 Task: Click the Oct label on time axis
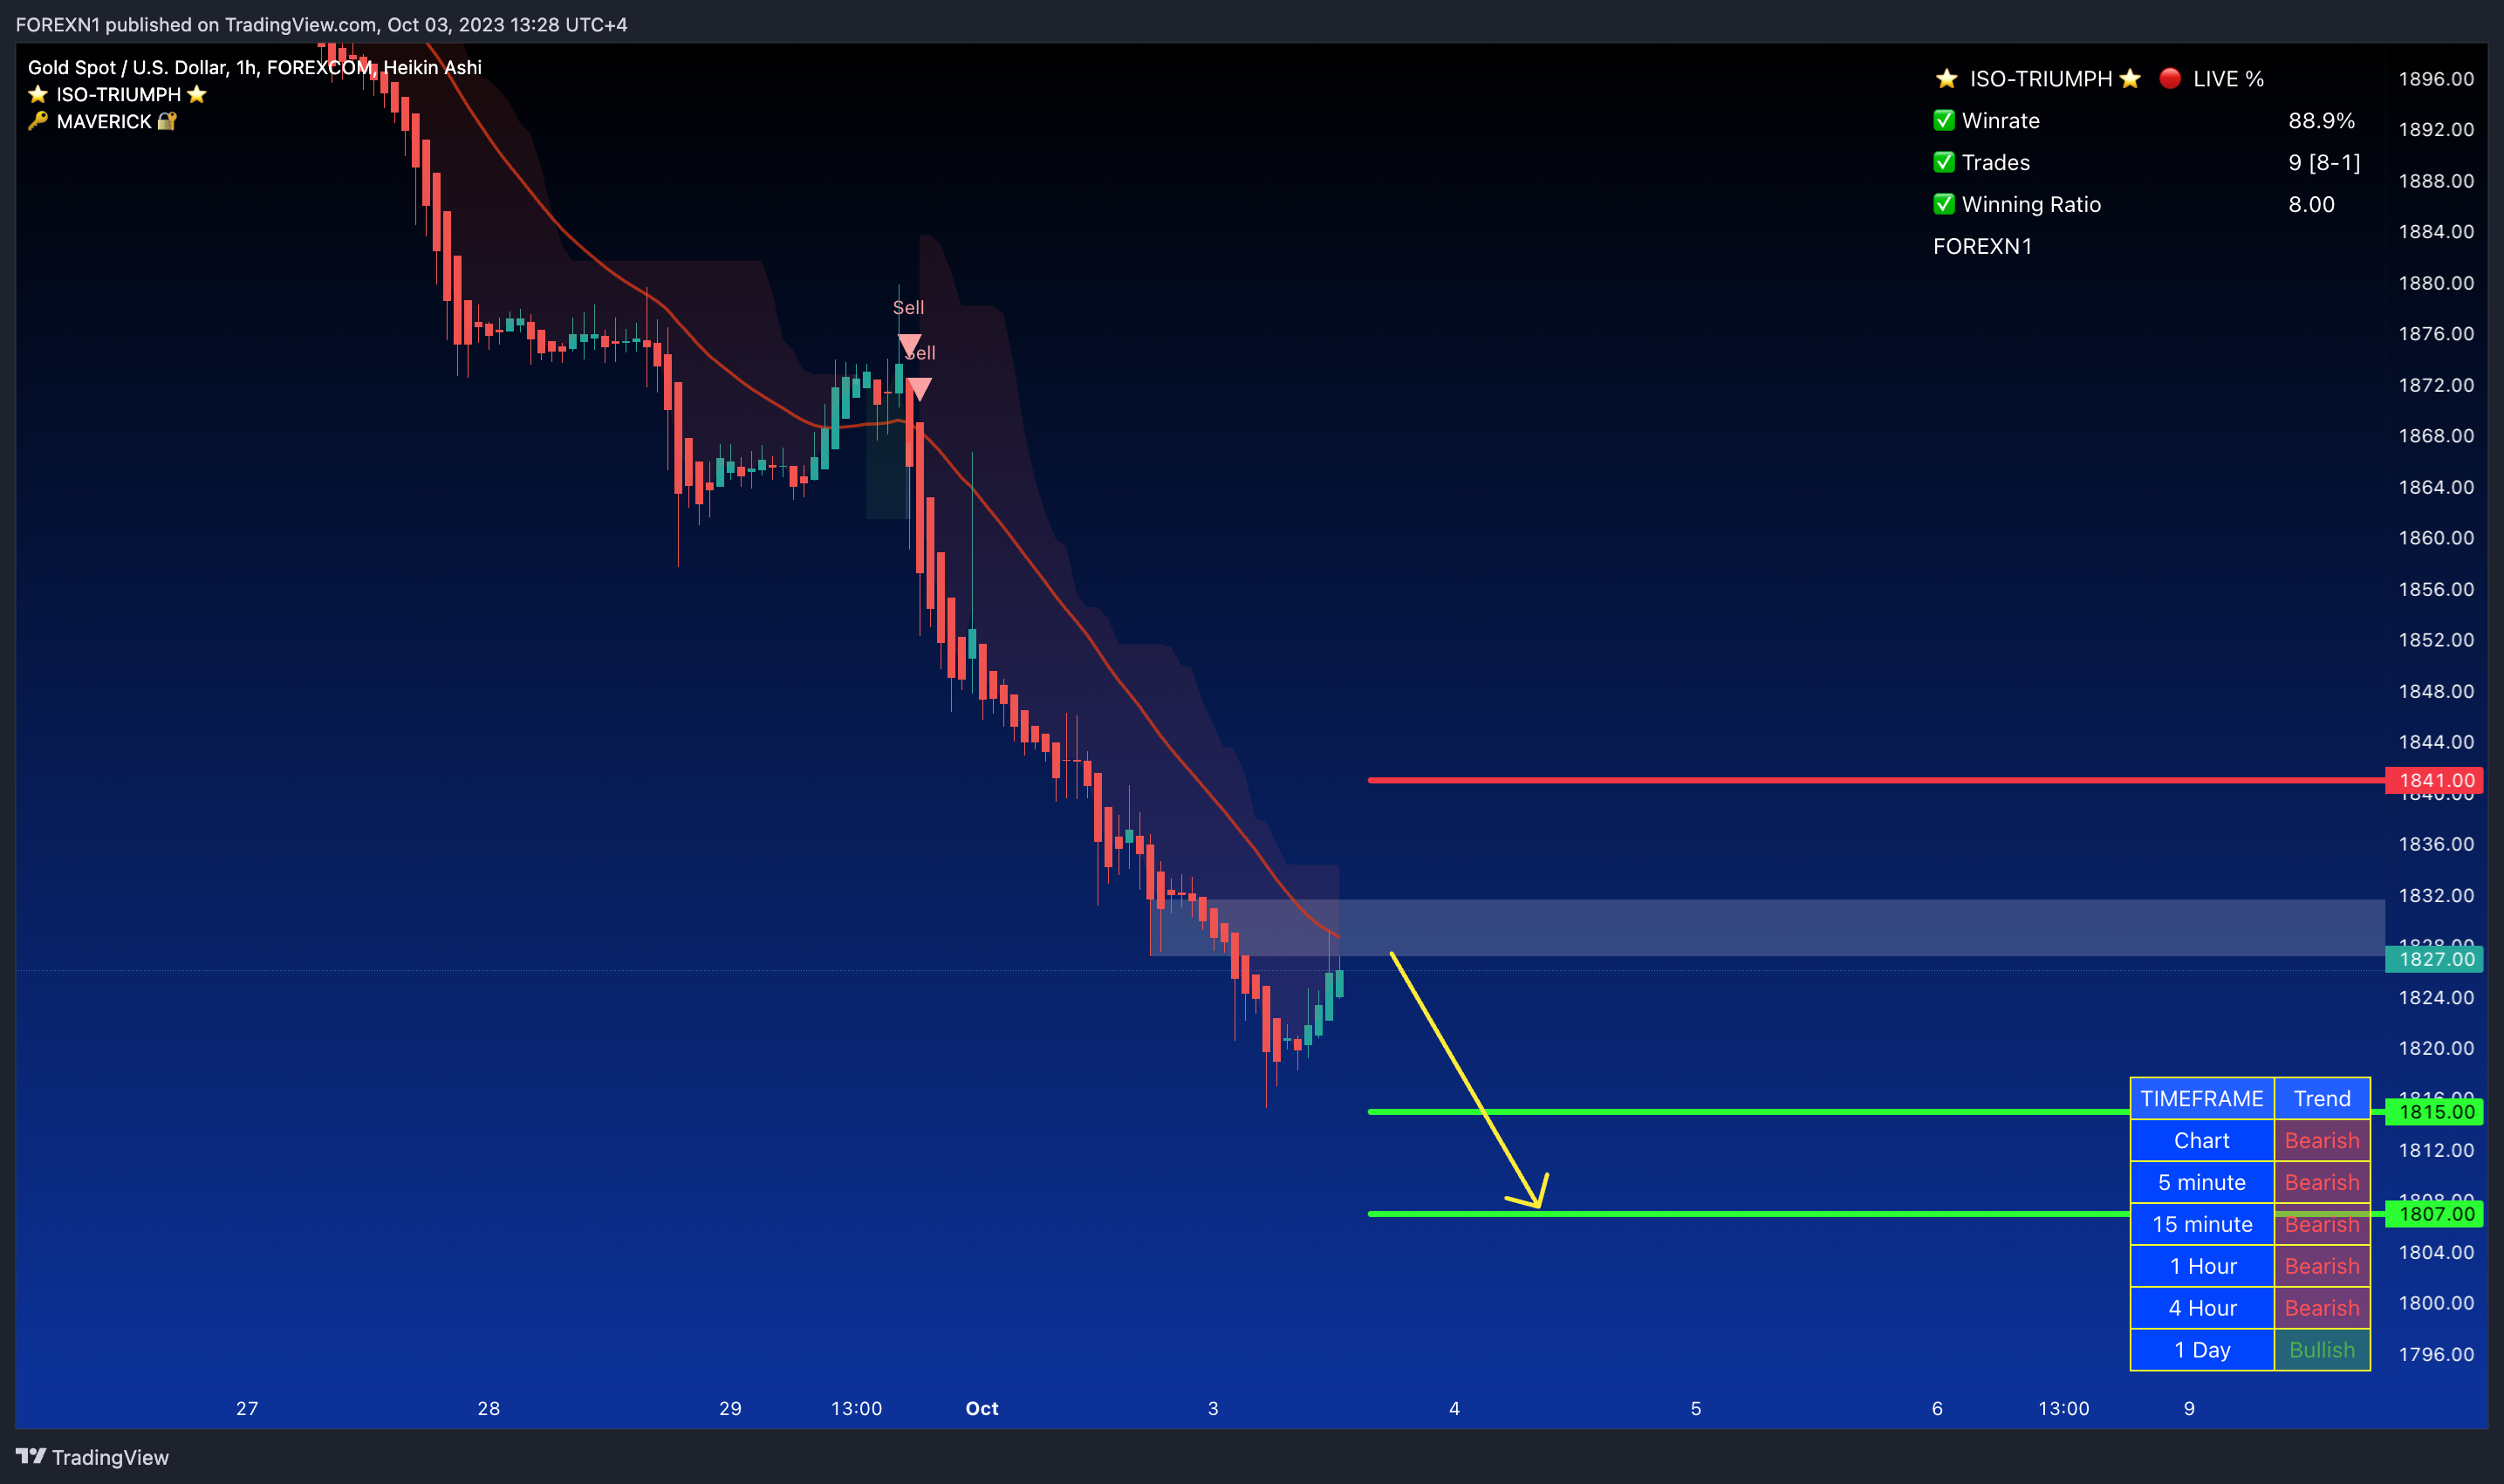tap(982, 1408)
